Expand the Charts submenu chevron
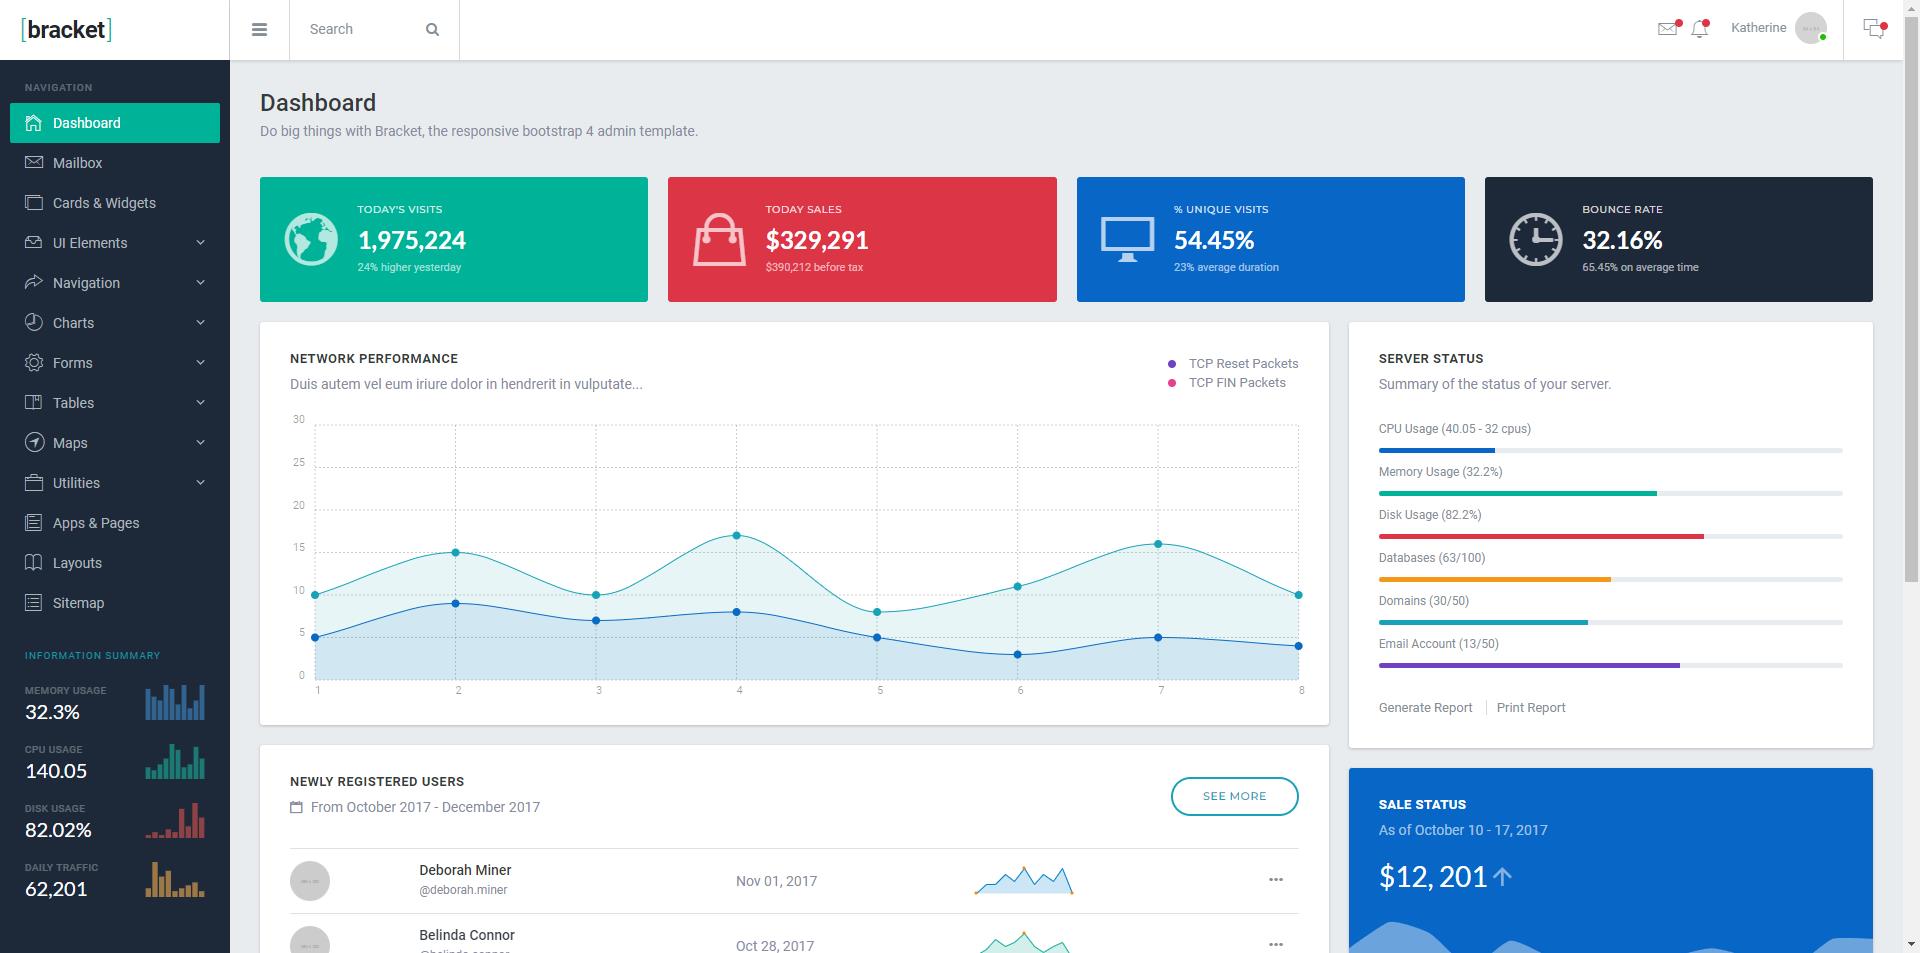 tap(200, 323)
